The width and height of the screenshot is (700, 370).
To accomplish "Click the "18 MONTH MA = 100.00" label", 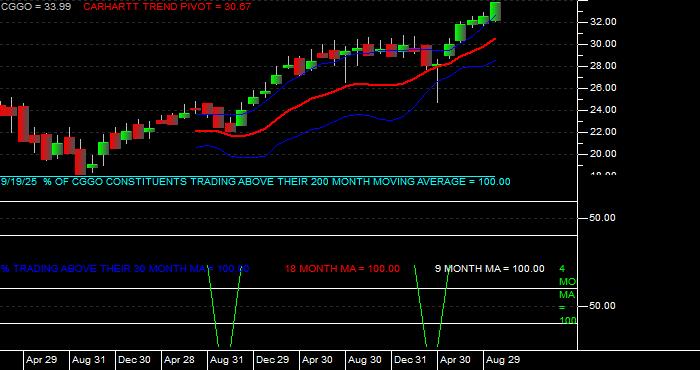I will tap(342, 269).
